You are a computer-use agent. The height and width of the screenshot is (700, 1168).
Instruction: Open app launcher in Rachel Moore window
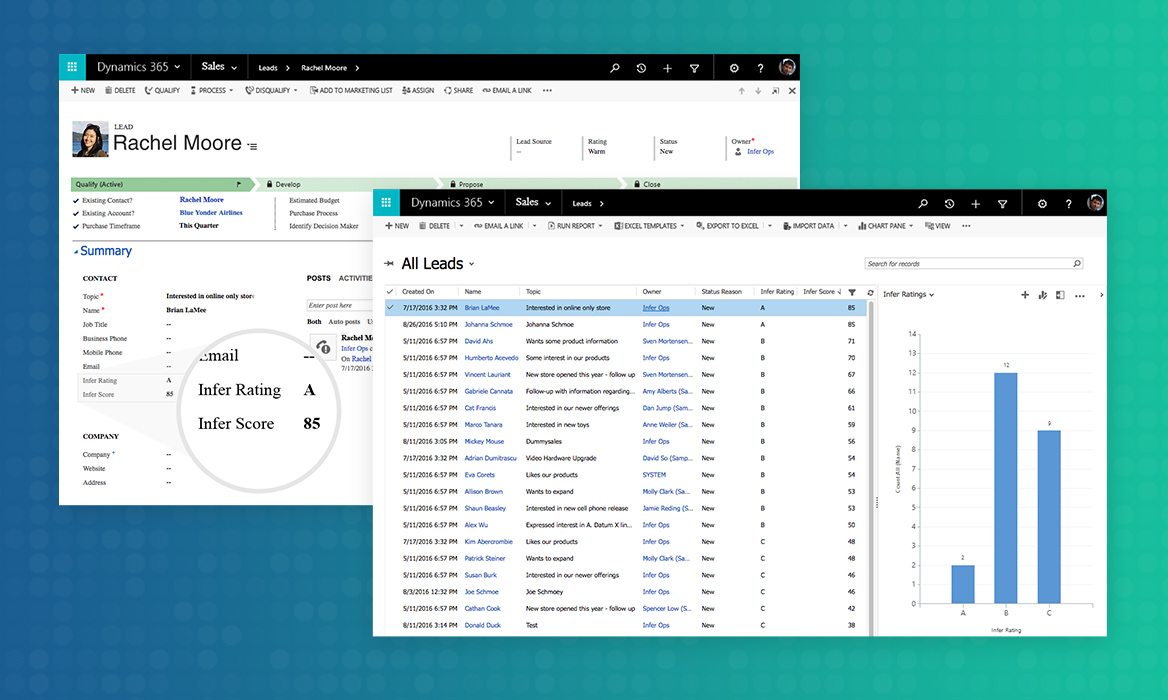72,67
